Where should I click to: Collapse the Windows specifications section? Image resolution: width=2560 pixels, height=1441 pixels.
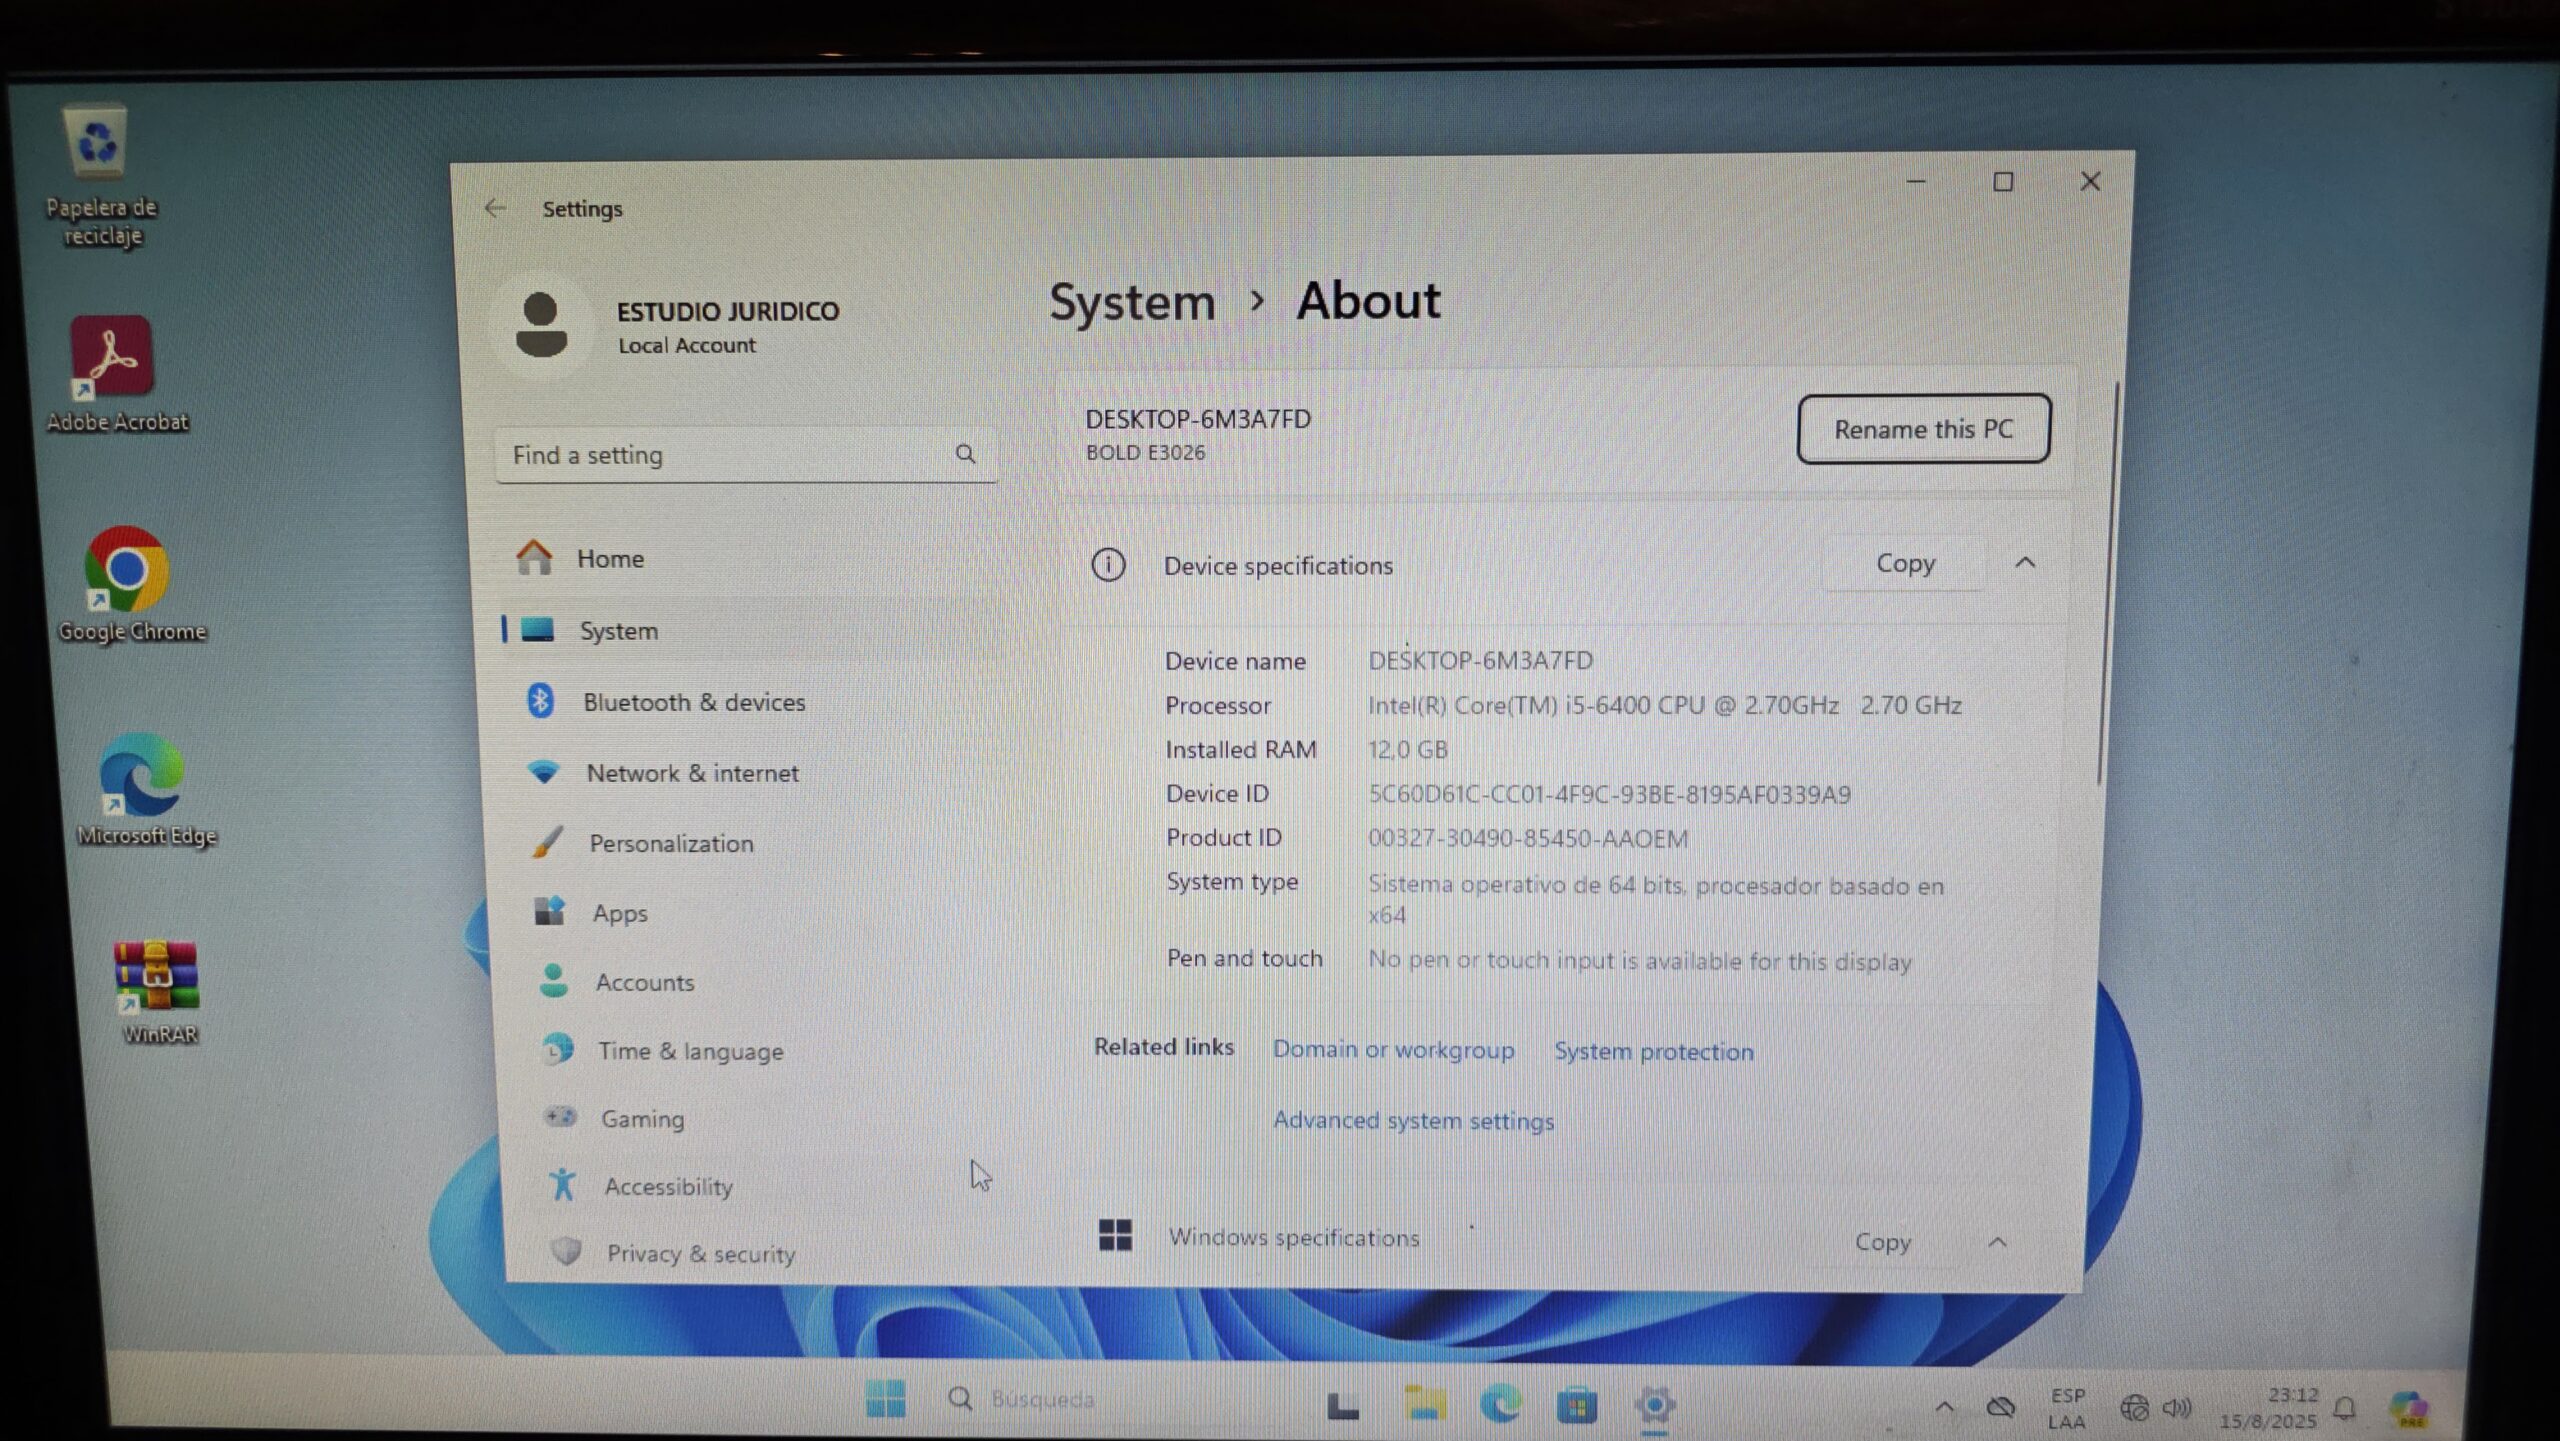[x=1997, y=1242]
